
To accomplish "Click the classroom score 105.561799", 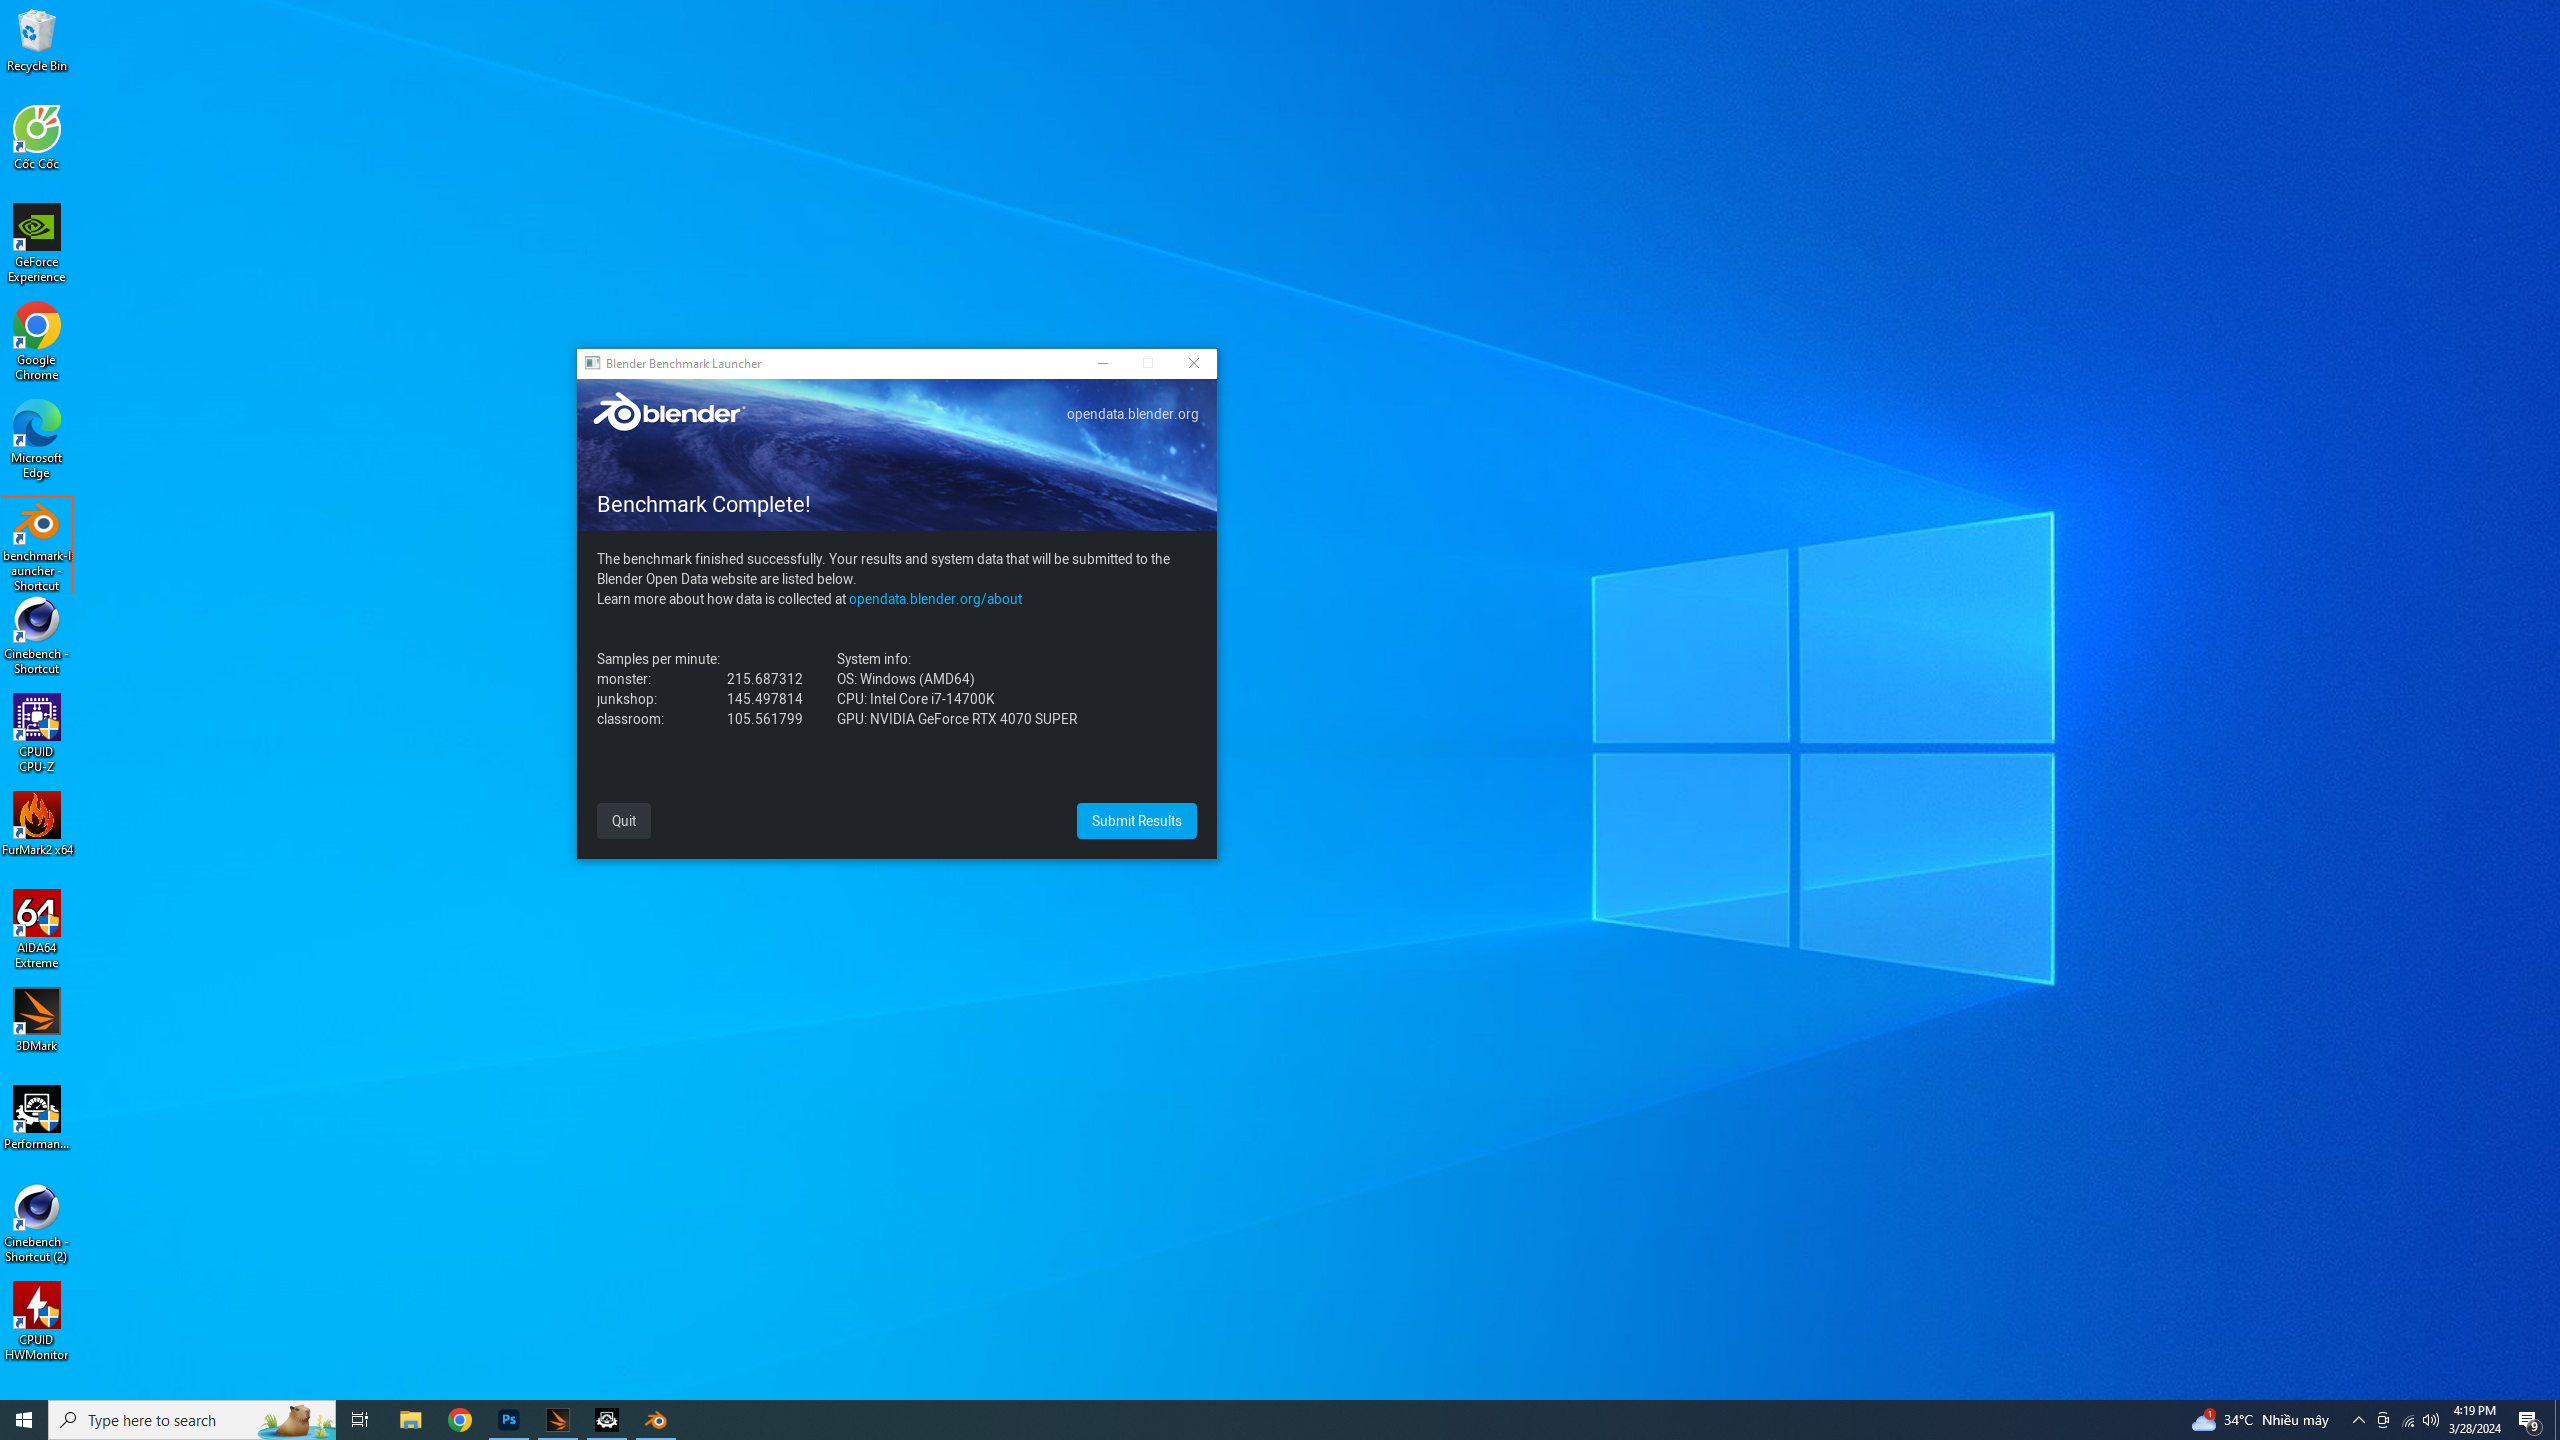I will click(x=764, y=719).
